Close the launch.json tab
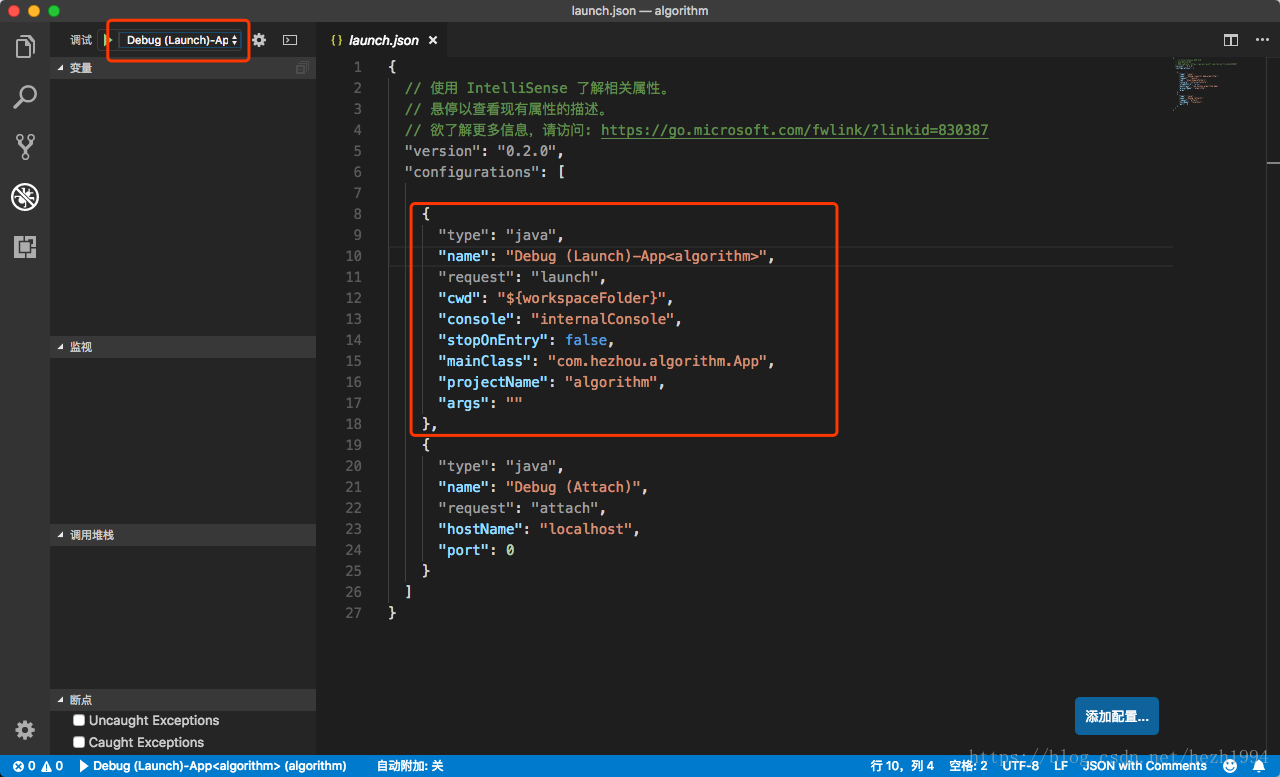The image size is (1280, 777). 433,40
